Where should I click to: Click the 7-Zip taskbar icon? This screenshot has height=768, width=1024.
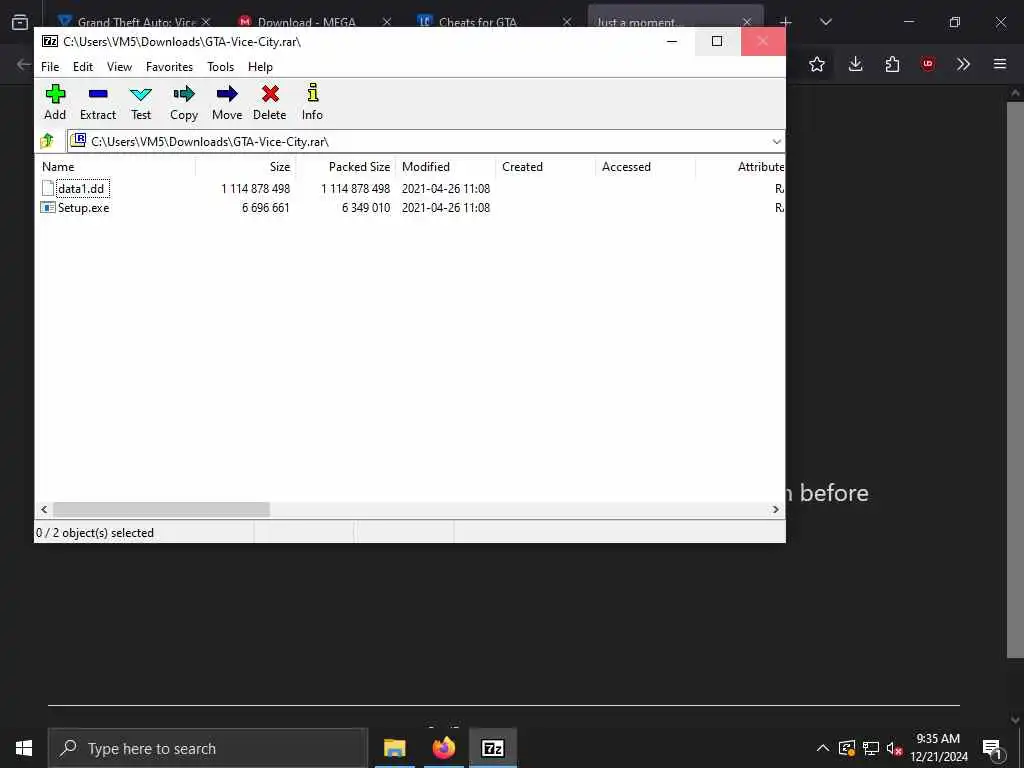(x=492, y=748)
